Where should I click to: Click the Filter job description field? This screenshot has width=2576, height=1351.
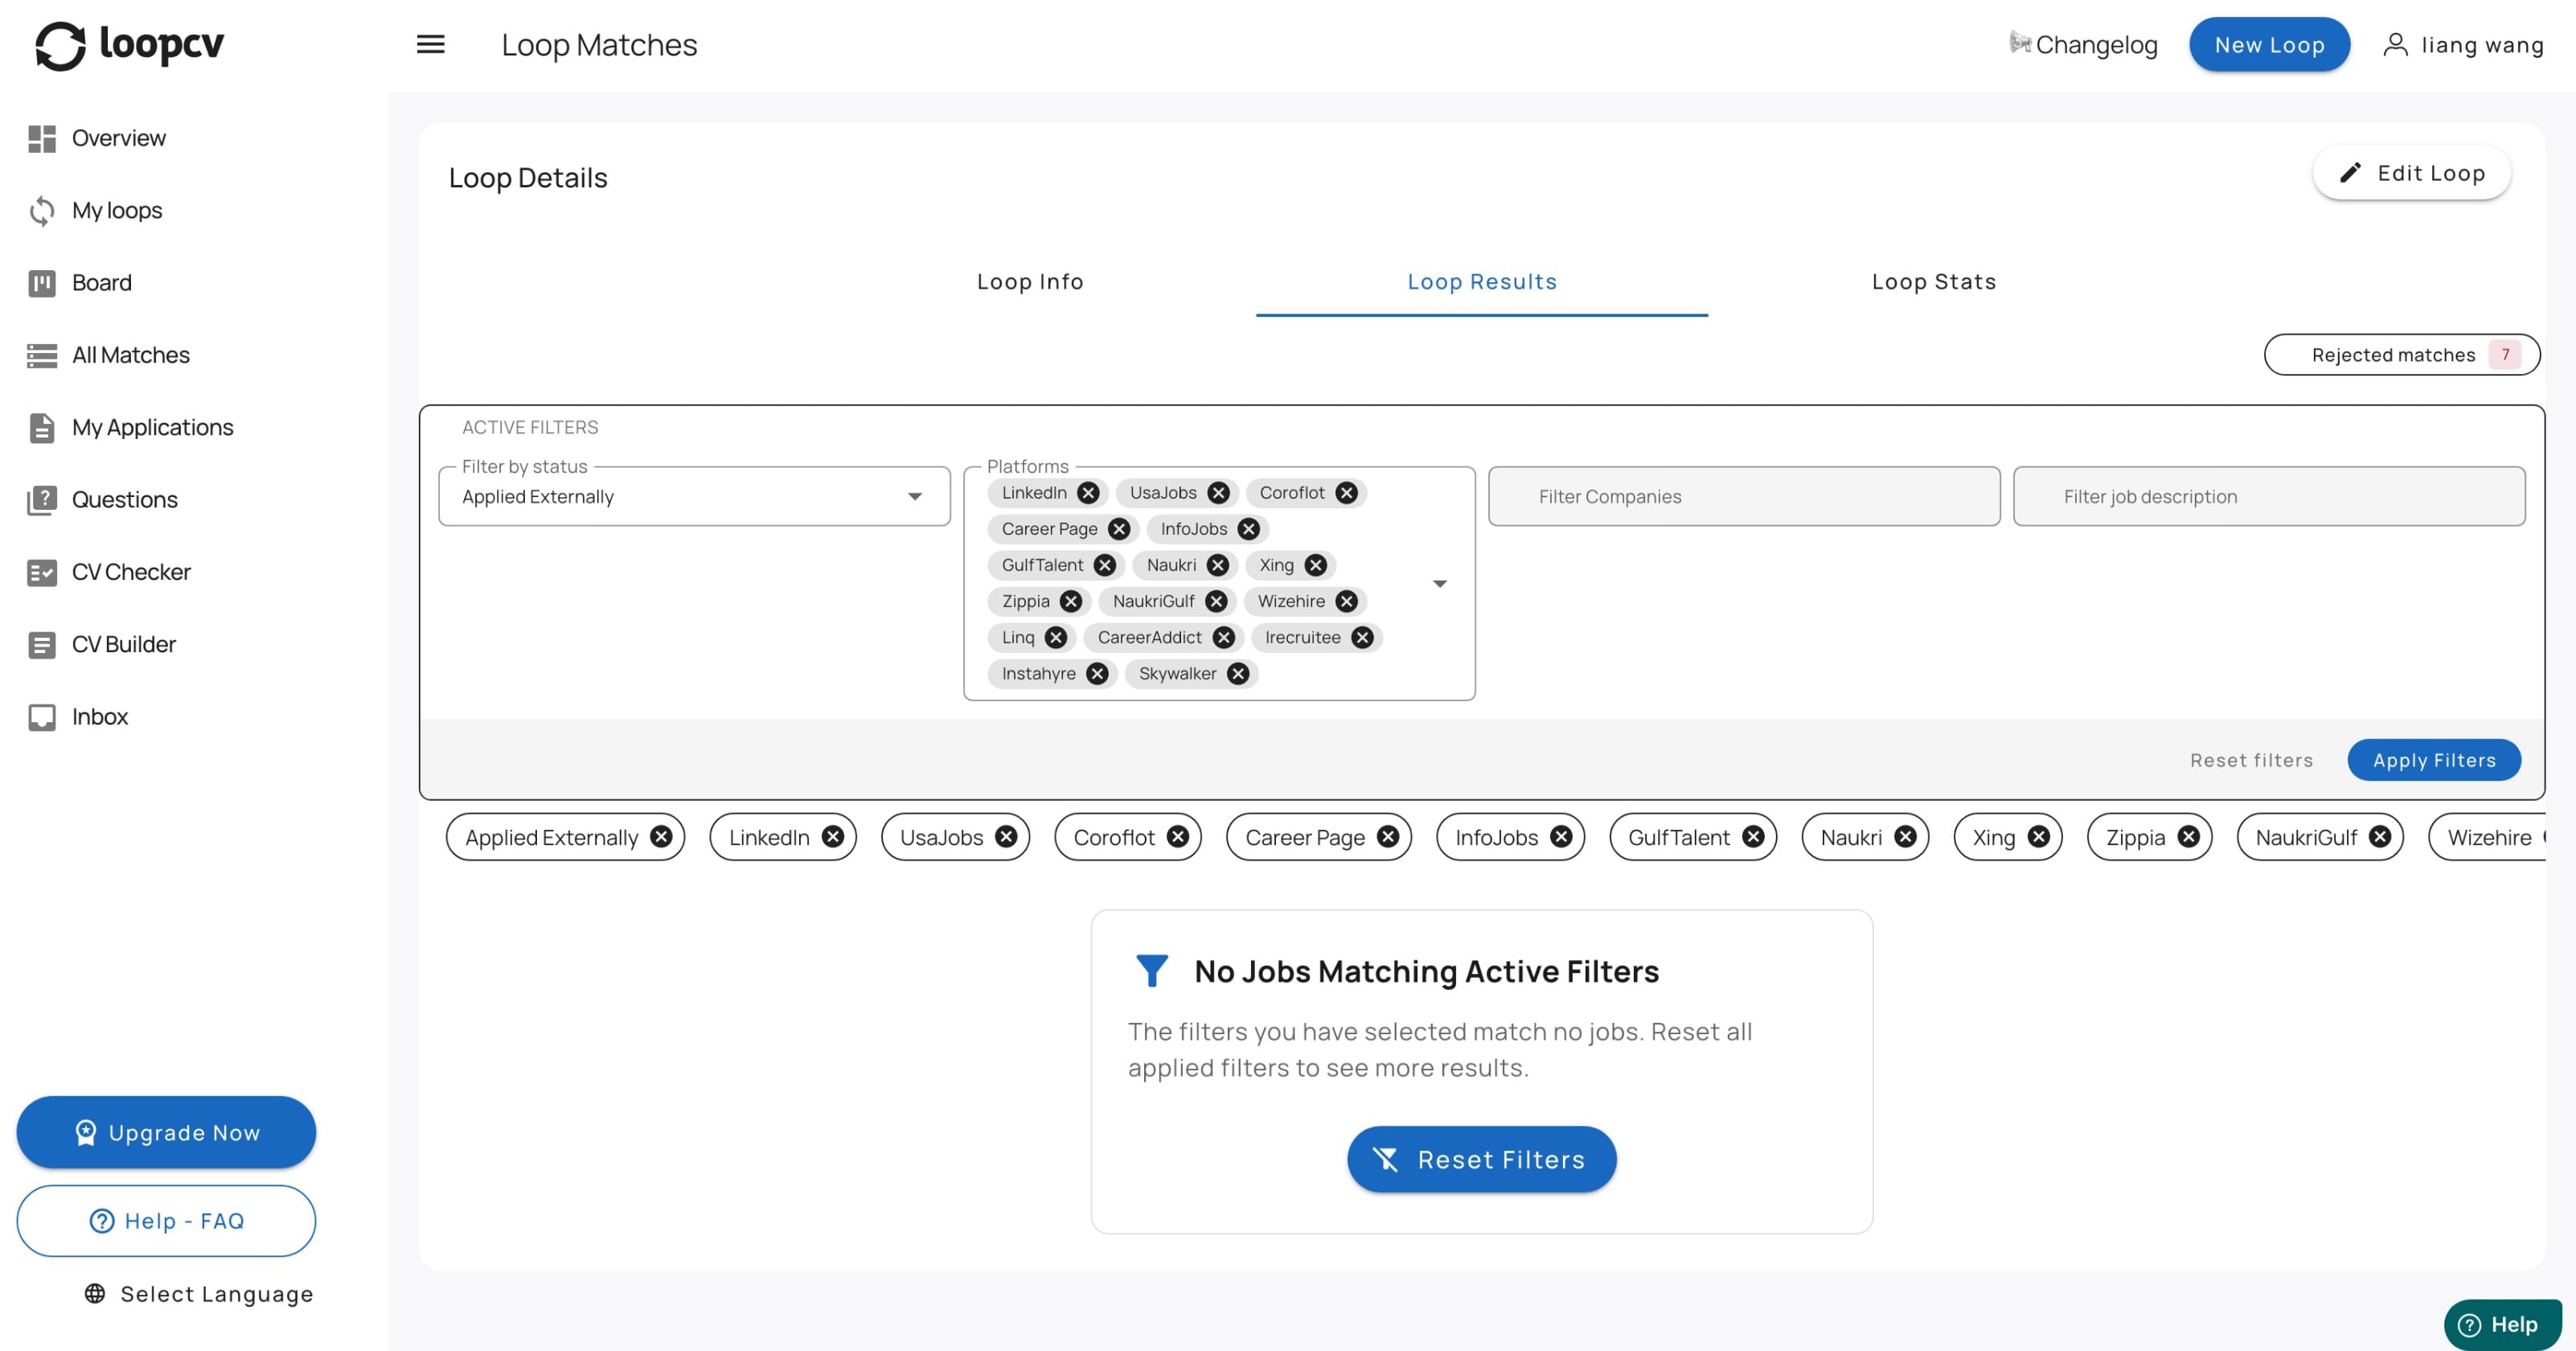click(2269, 496)
